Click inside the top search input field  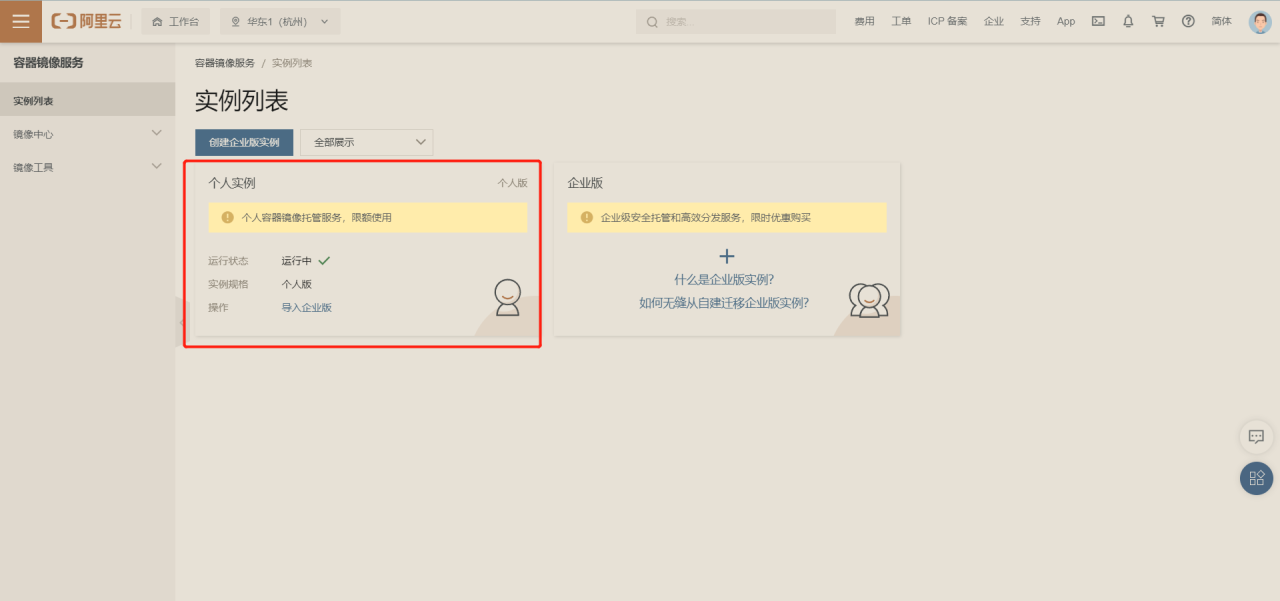click(740, 21)
